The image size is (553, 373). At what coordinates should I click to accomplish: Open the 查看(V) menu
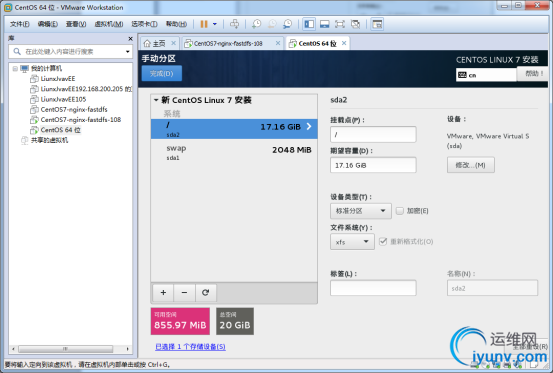coord(76,24)
